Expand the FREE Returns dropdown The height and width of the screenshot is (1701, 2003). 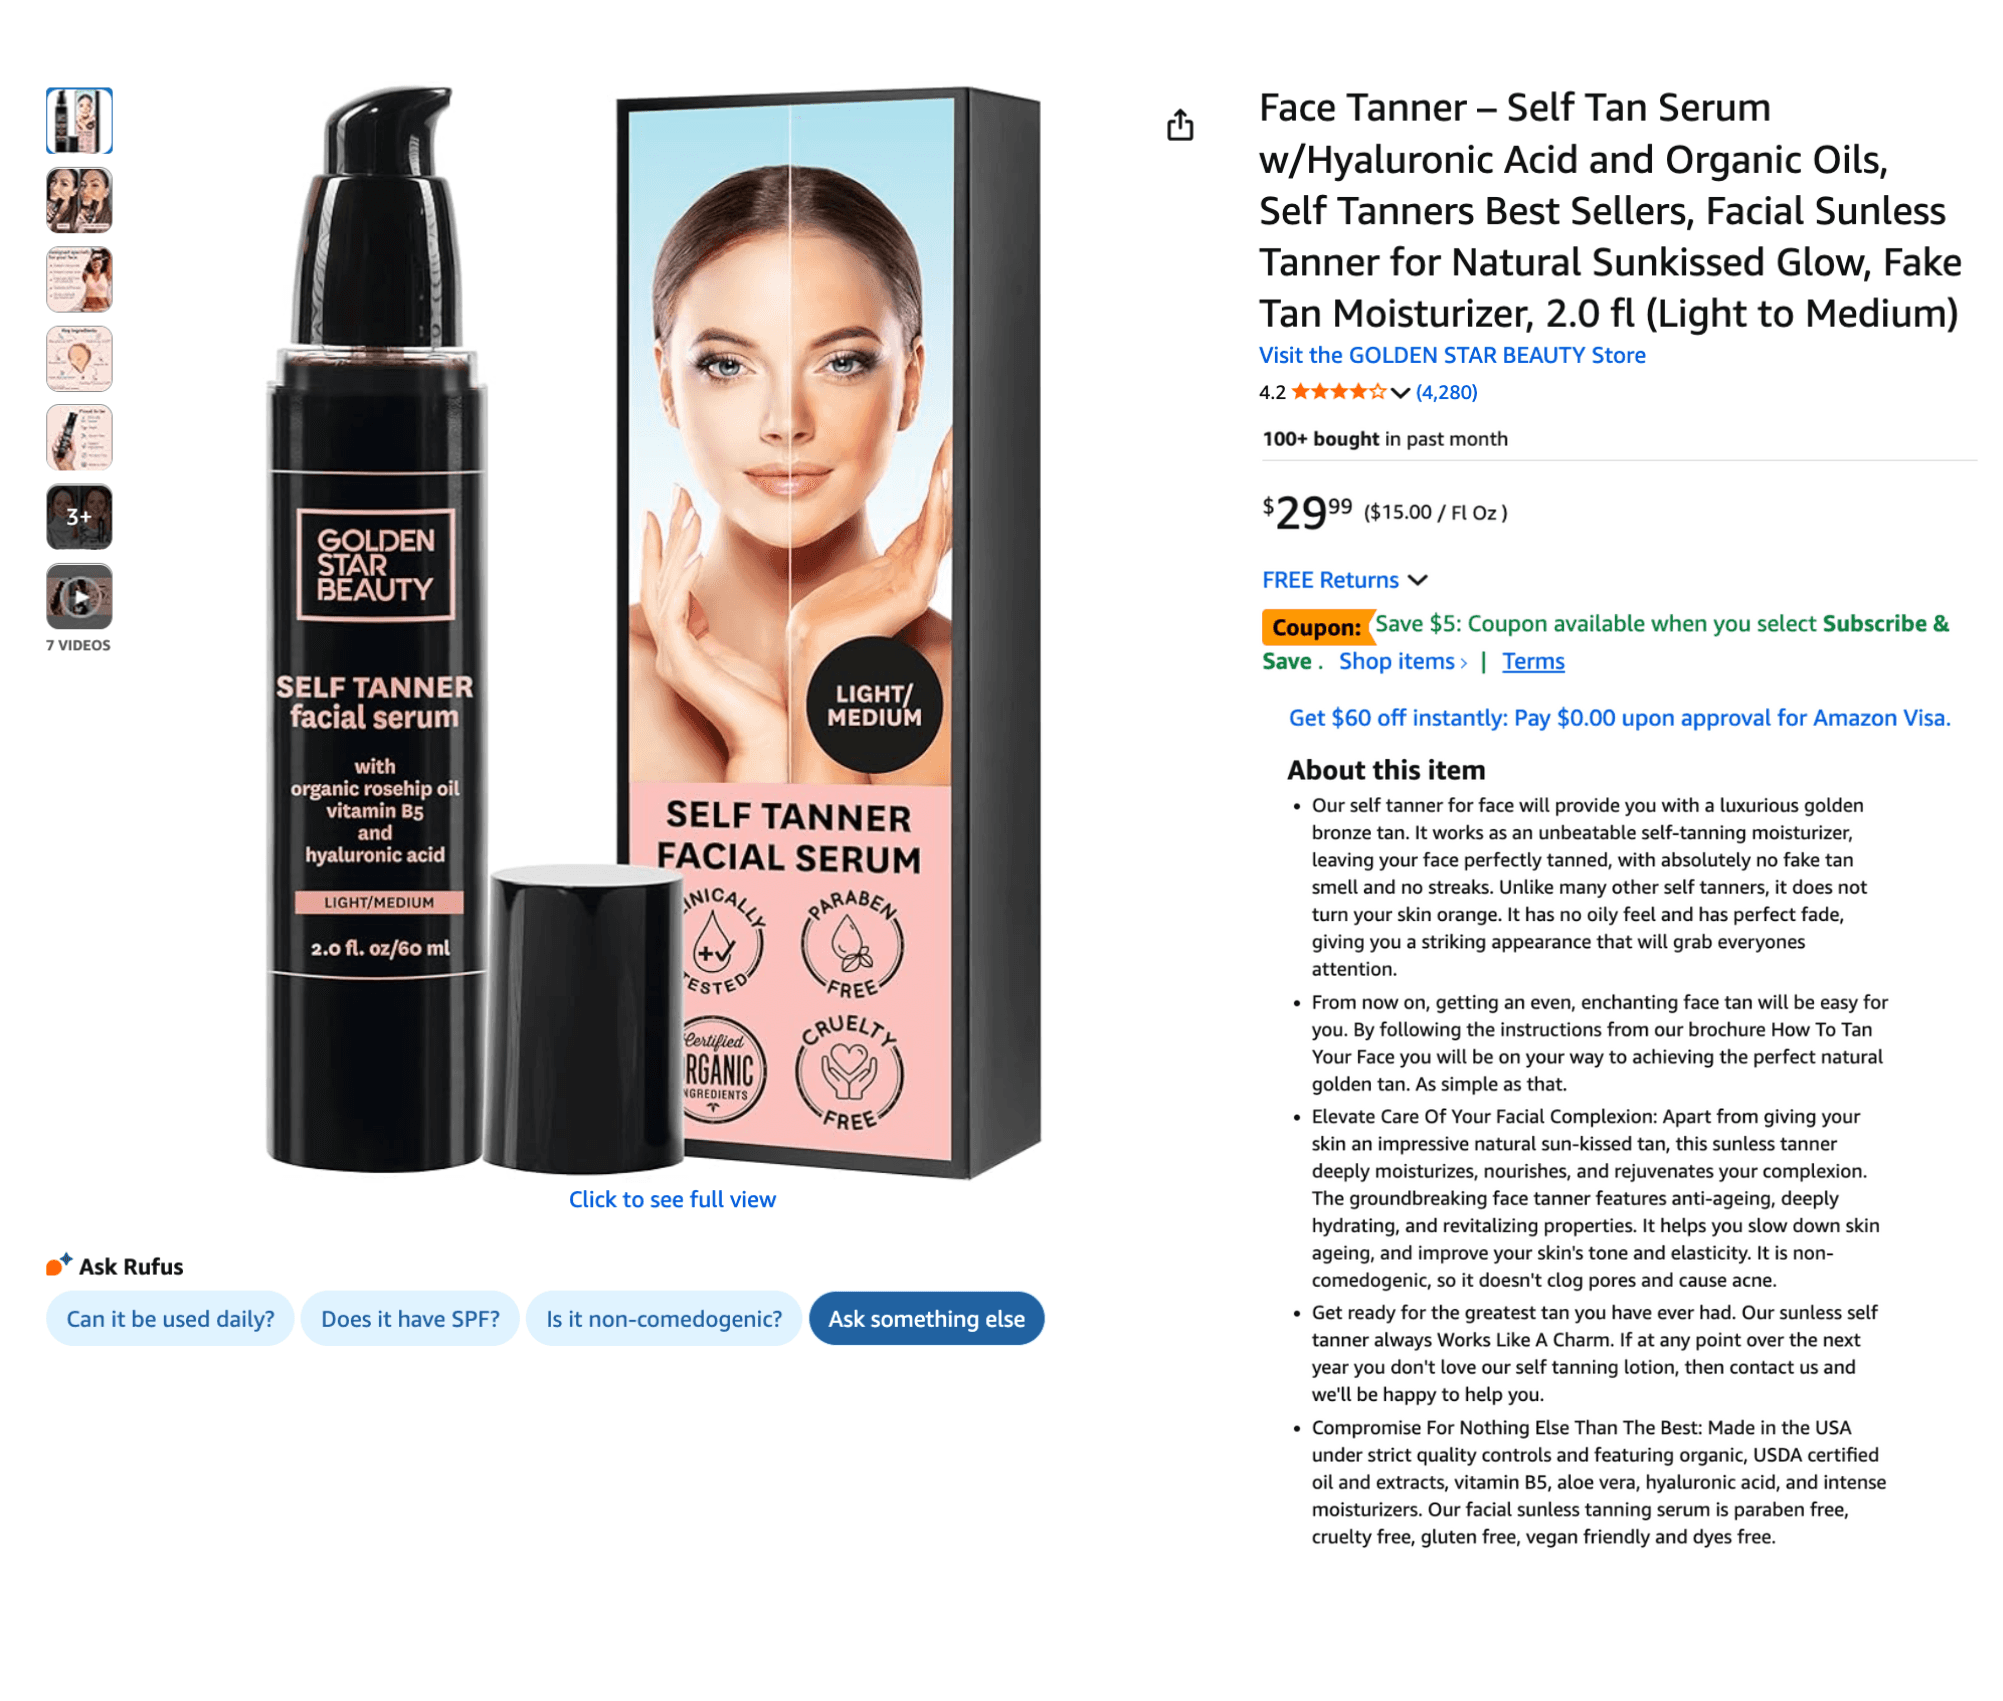(x=1343, y=580)
